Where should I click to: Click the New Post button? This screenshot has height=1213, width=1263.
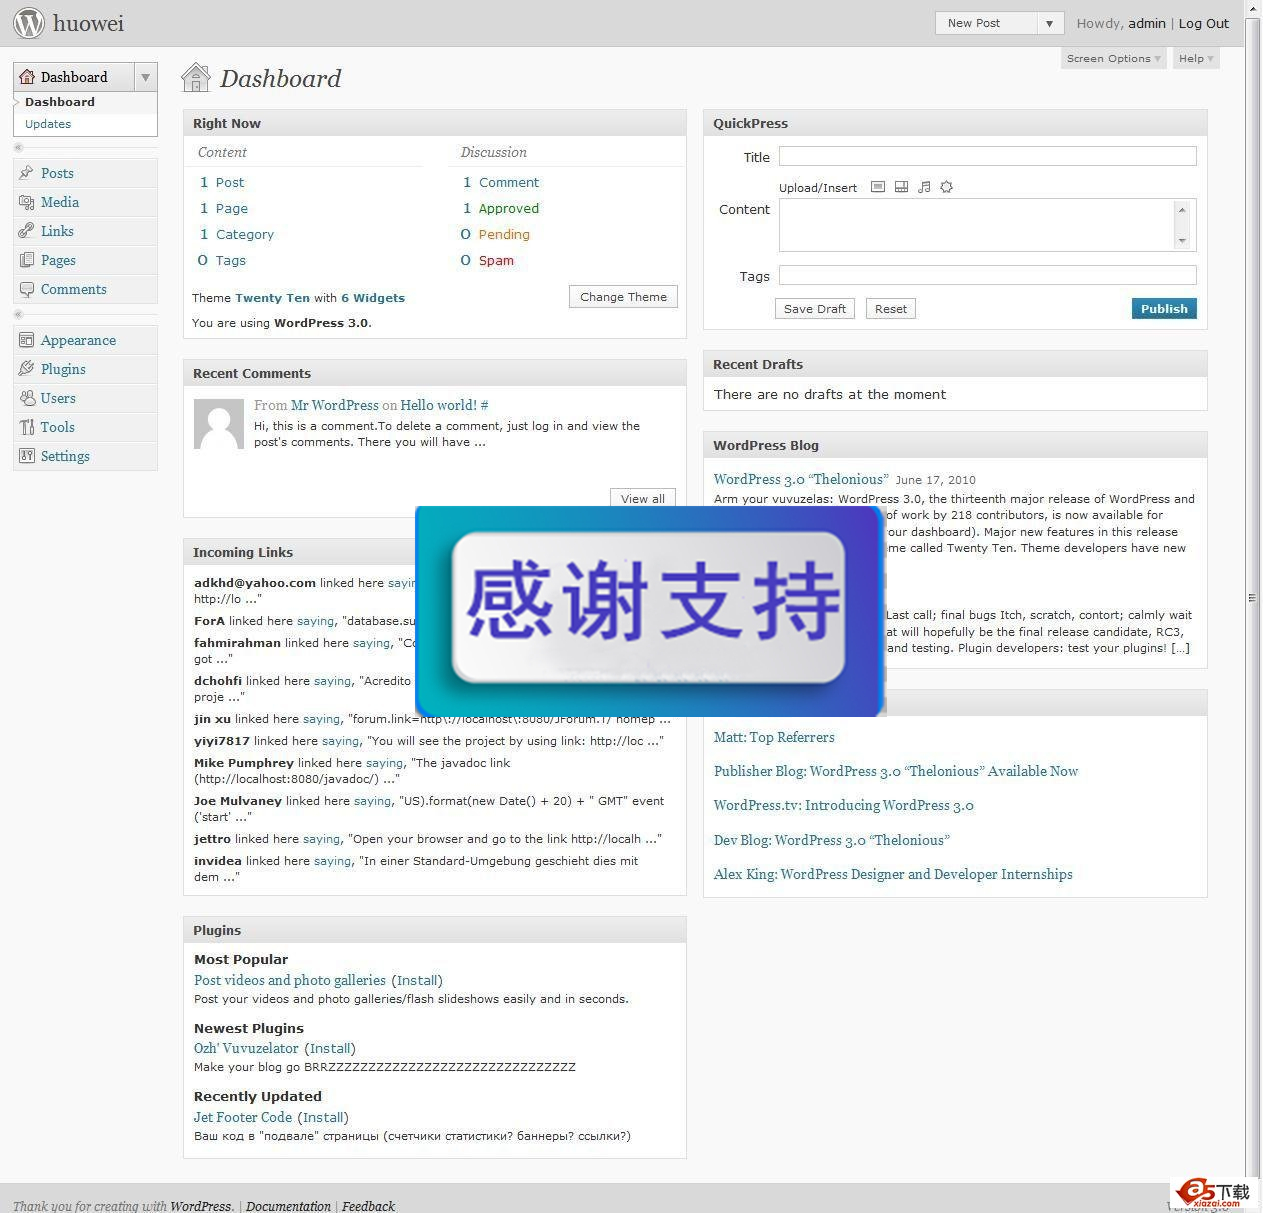pyautogui.click(x=986, y=23)
